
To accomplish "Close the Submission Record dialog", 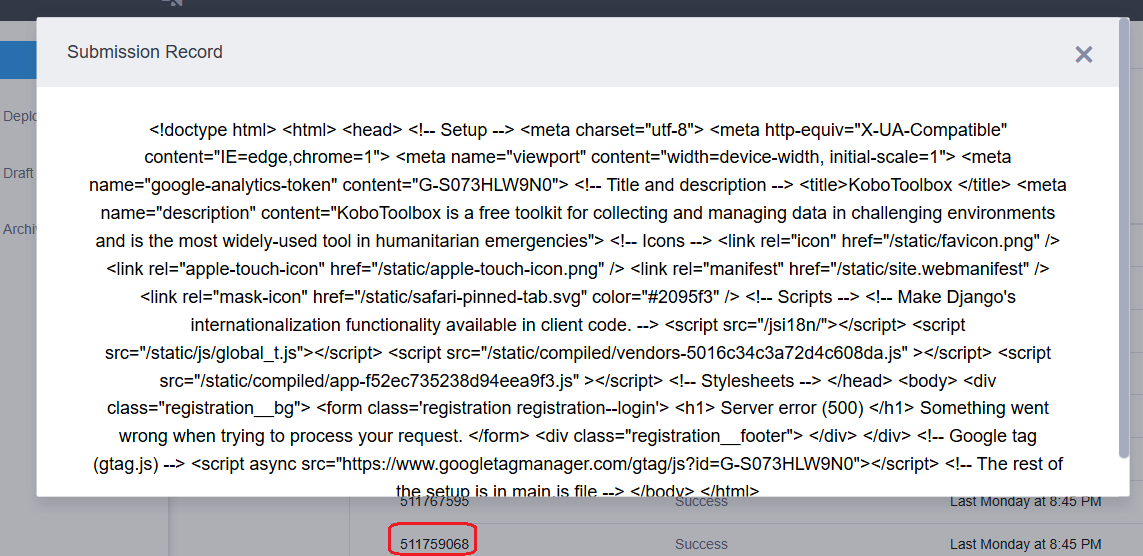I will coord(1083,54).
